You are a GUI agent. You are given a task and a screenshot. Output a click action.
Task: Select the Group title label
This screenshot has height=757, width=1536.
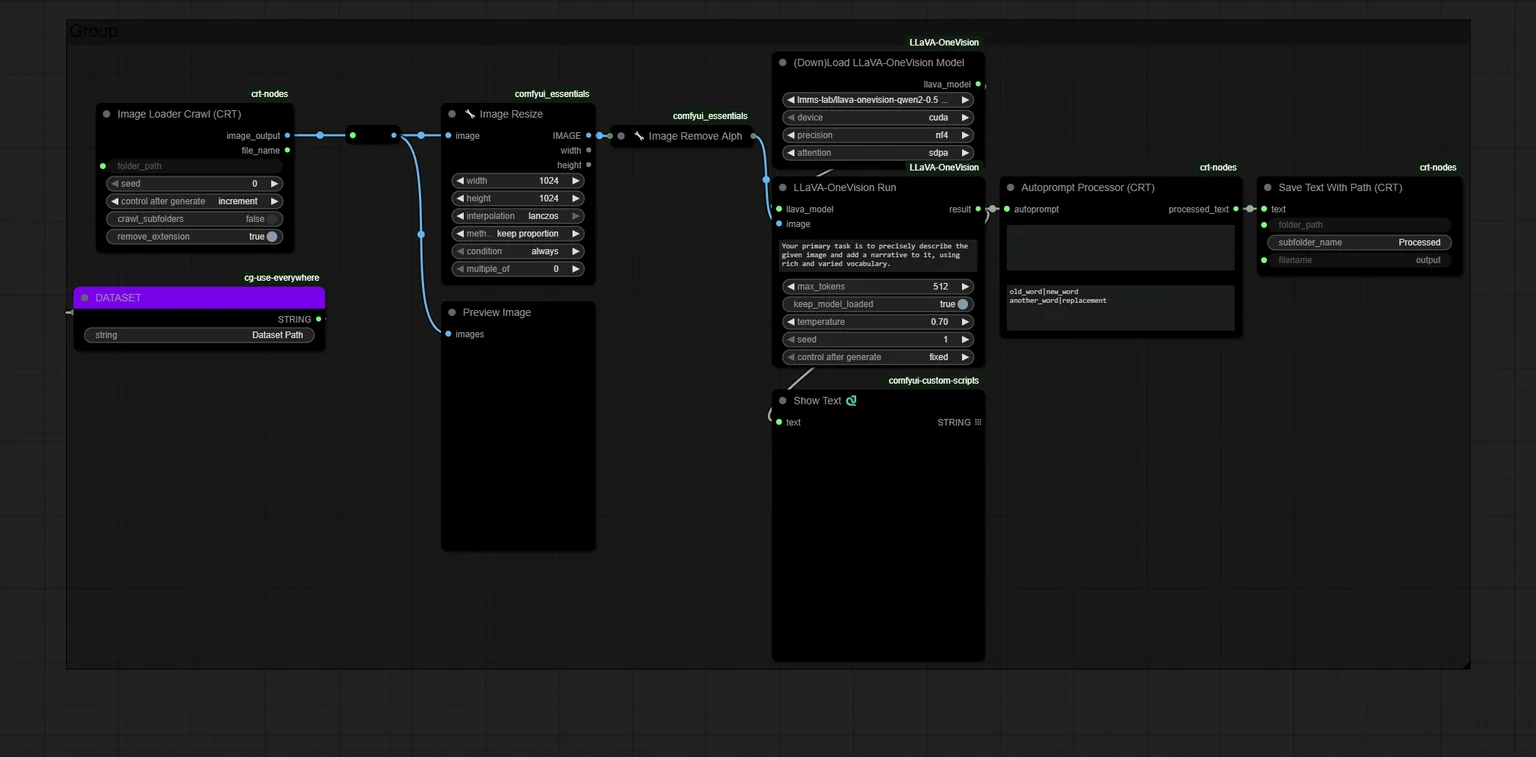pyautogui.click(x=93, y=31)
